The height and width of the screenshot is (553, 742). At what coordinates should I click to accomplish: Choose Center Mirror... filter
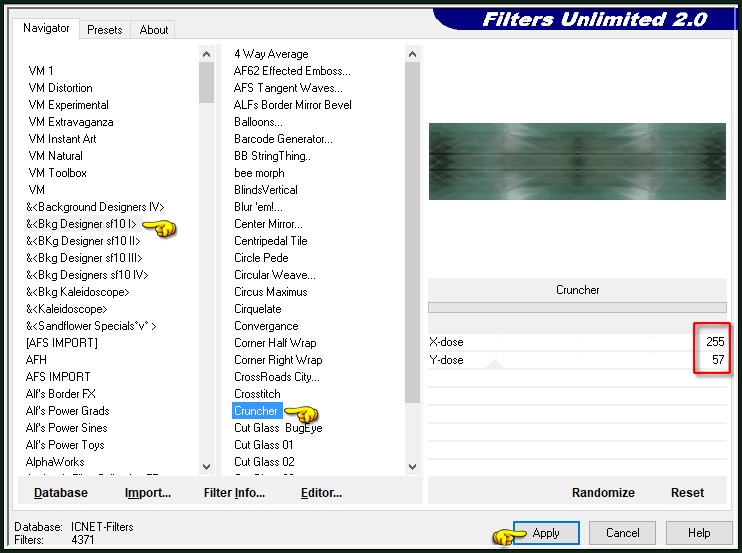268,224
